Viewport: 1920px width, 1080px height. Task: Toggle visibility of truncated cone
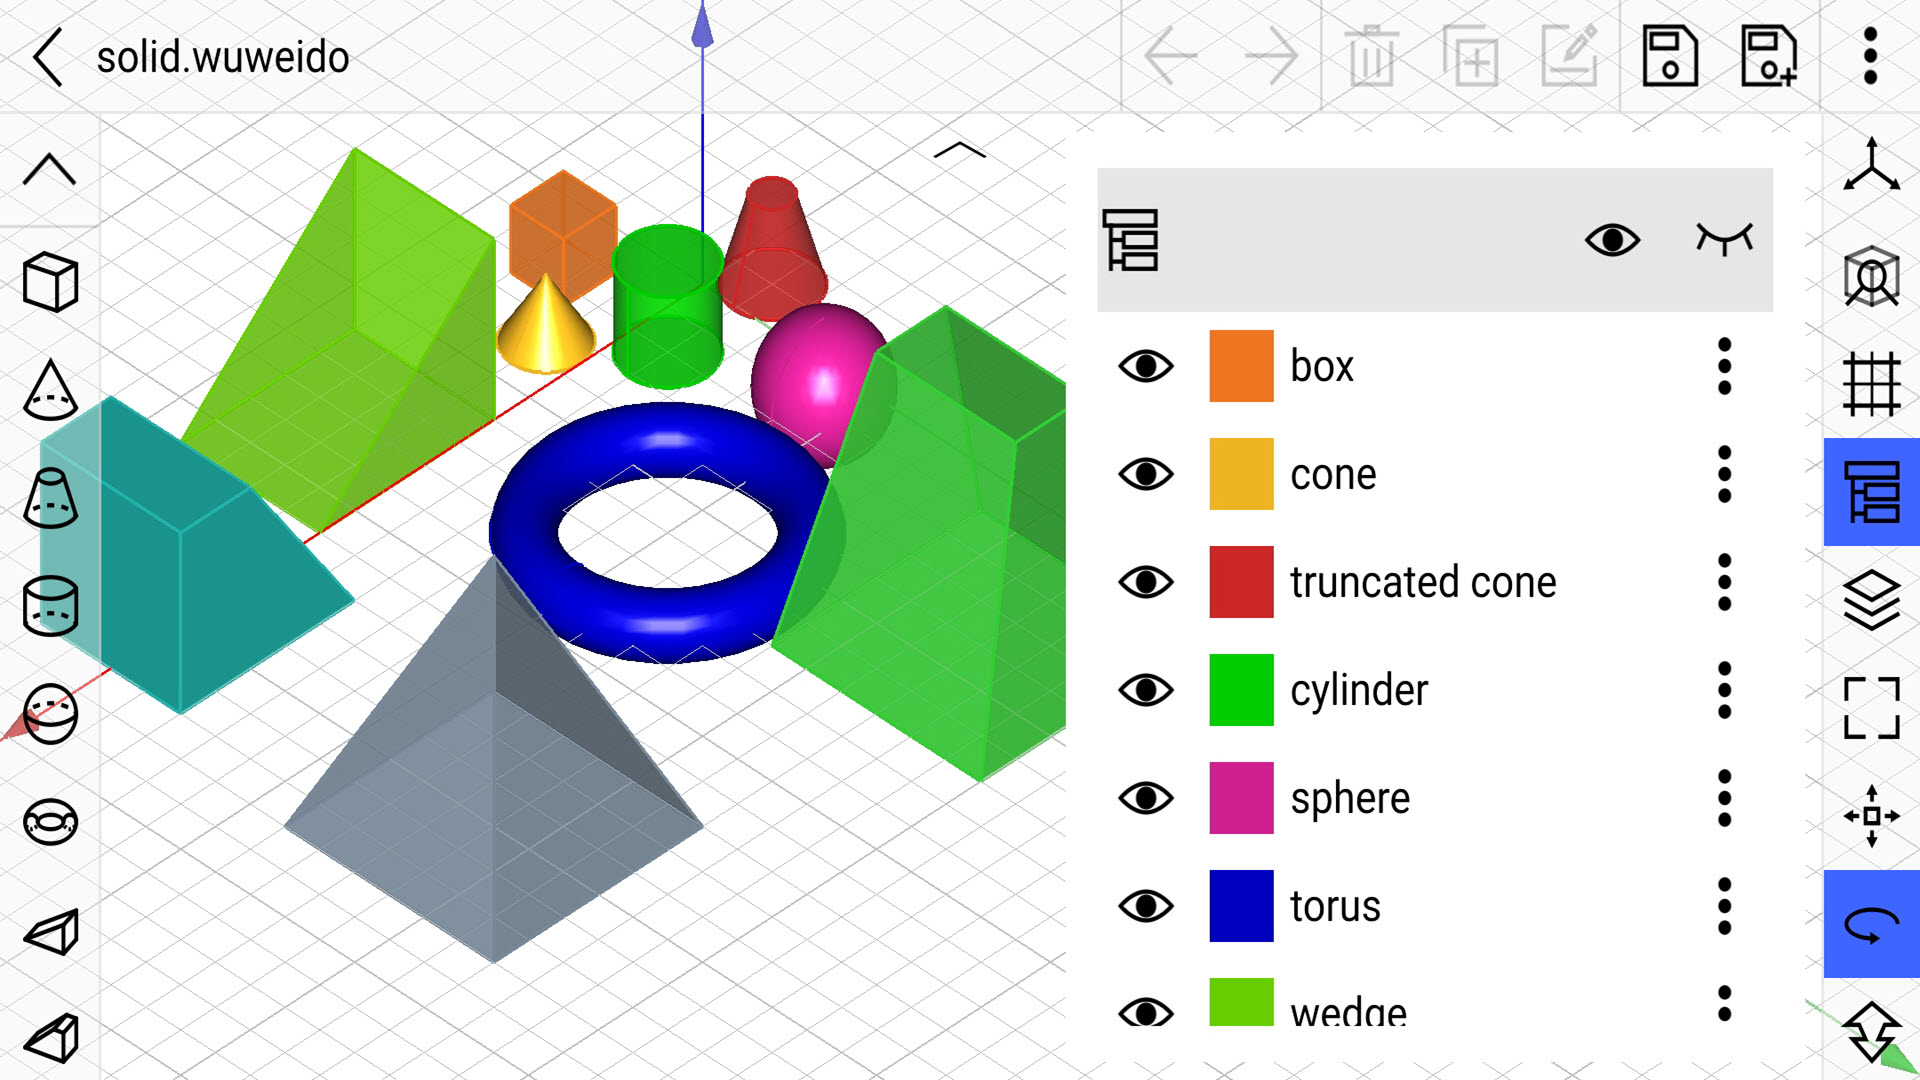pyautogui.click(x=1145, y=580)
